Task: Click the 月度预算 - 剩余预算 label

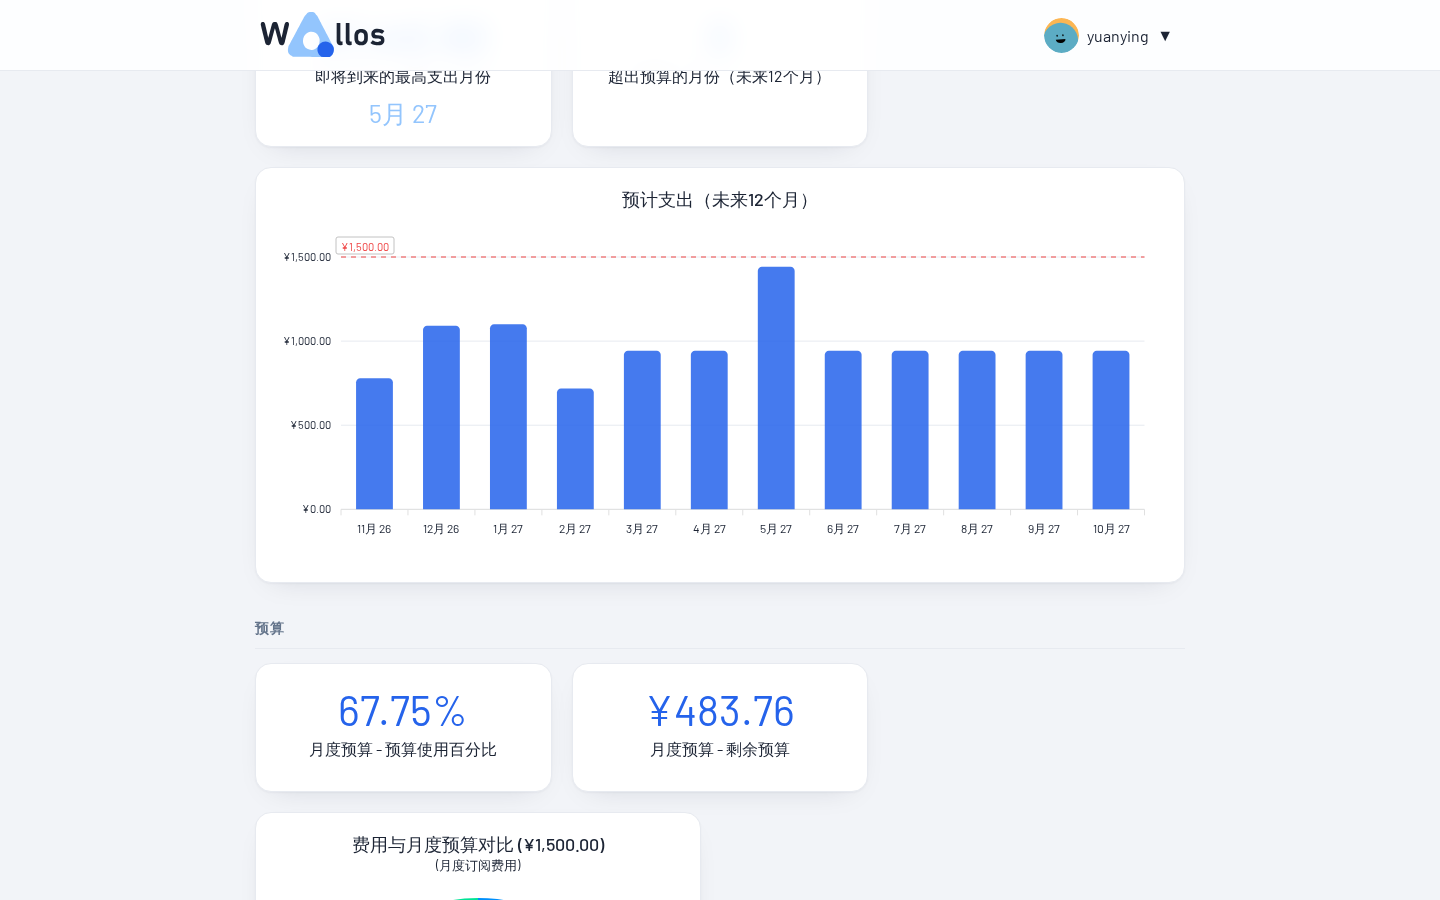Action: pos(720,750)
